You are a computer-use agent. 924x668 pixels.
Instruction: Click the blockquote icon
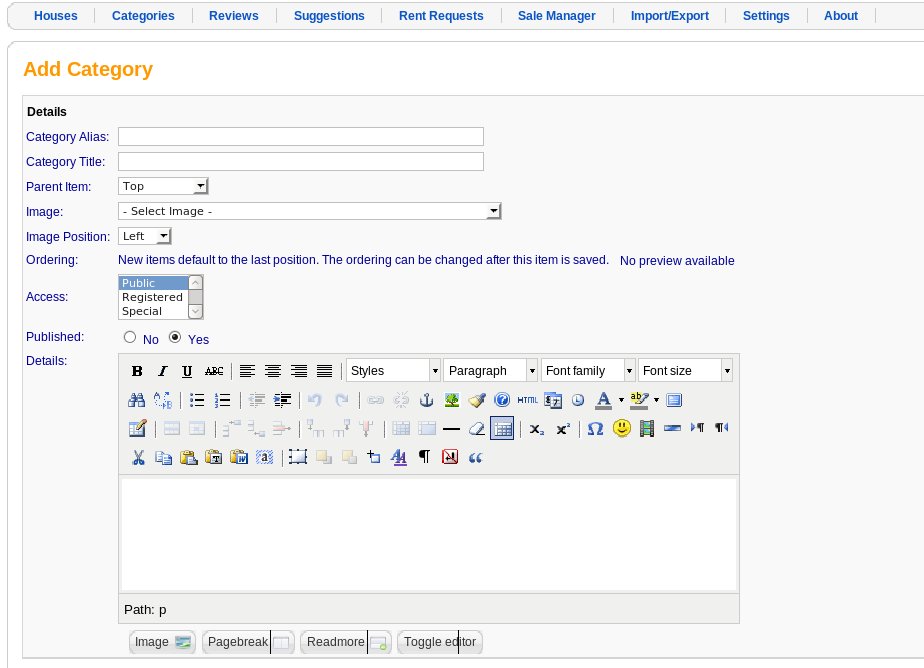point(476,457)
